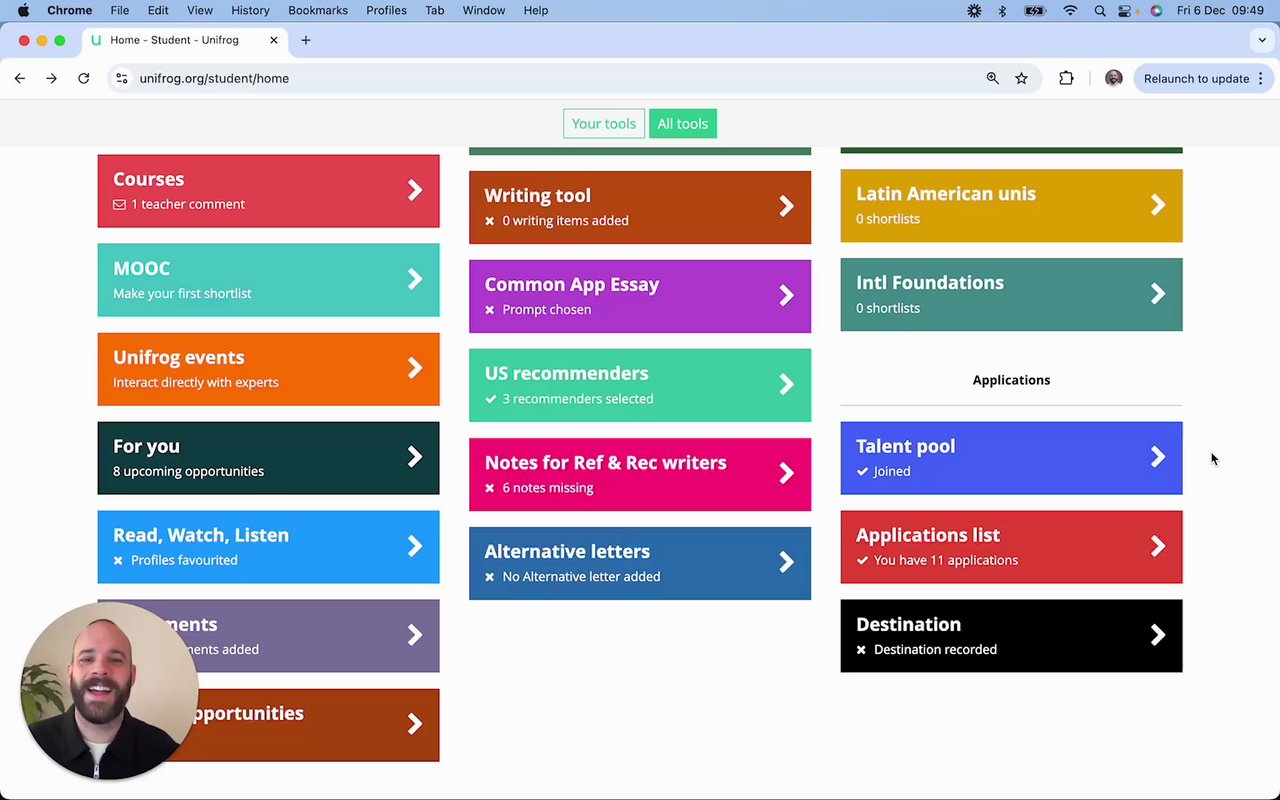Screen dimensions: 1280x800
Task: Bookmark this page with the star icon
Action: (x=1021, y=78)
